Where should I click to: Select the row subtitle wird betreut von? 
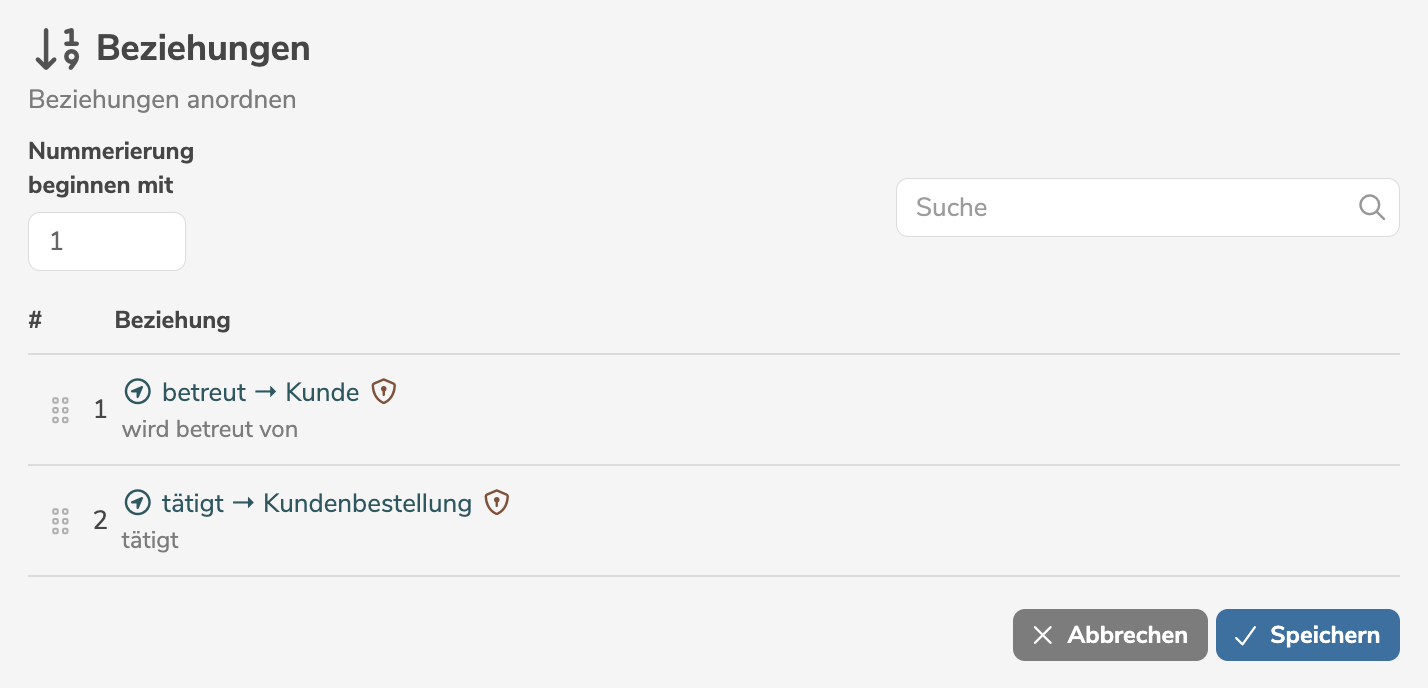point(210,430)
